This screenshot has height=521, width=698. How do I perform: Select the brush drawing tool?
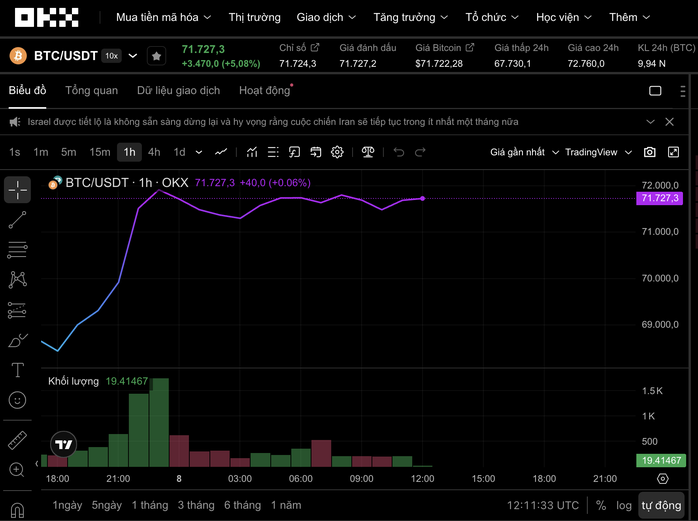(x=17, y=340)
